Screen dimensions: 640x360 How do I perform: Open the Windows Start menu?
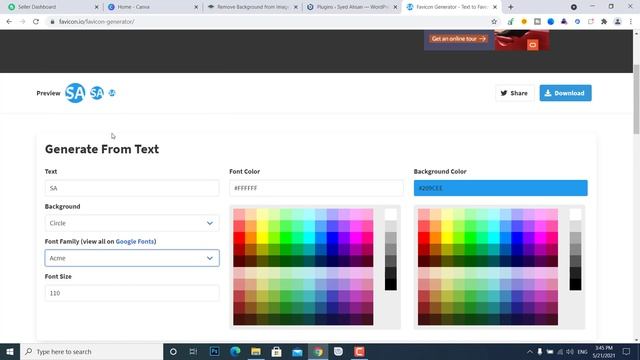coord(10,351)
